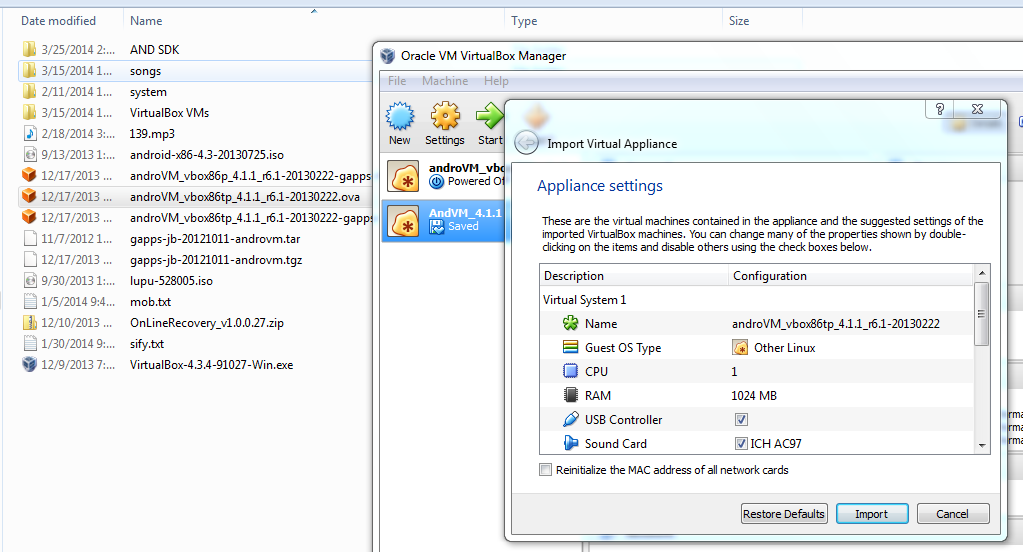Click the mob.txt text file icon

pos(29,301)
